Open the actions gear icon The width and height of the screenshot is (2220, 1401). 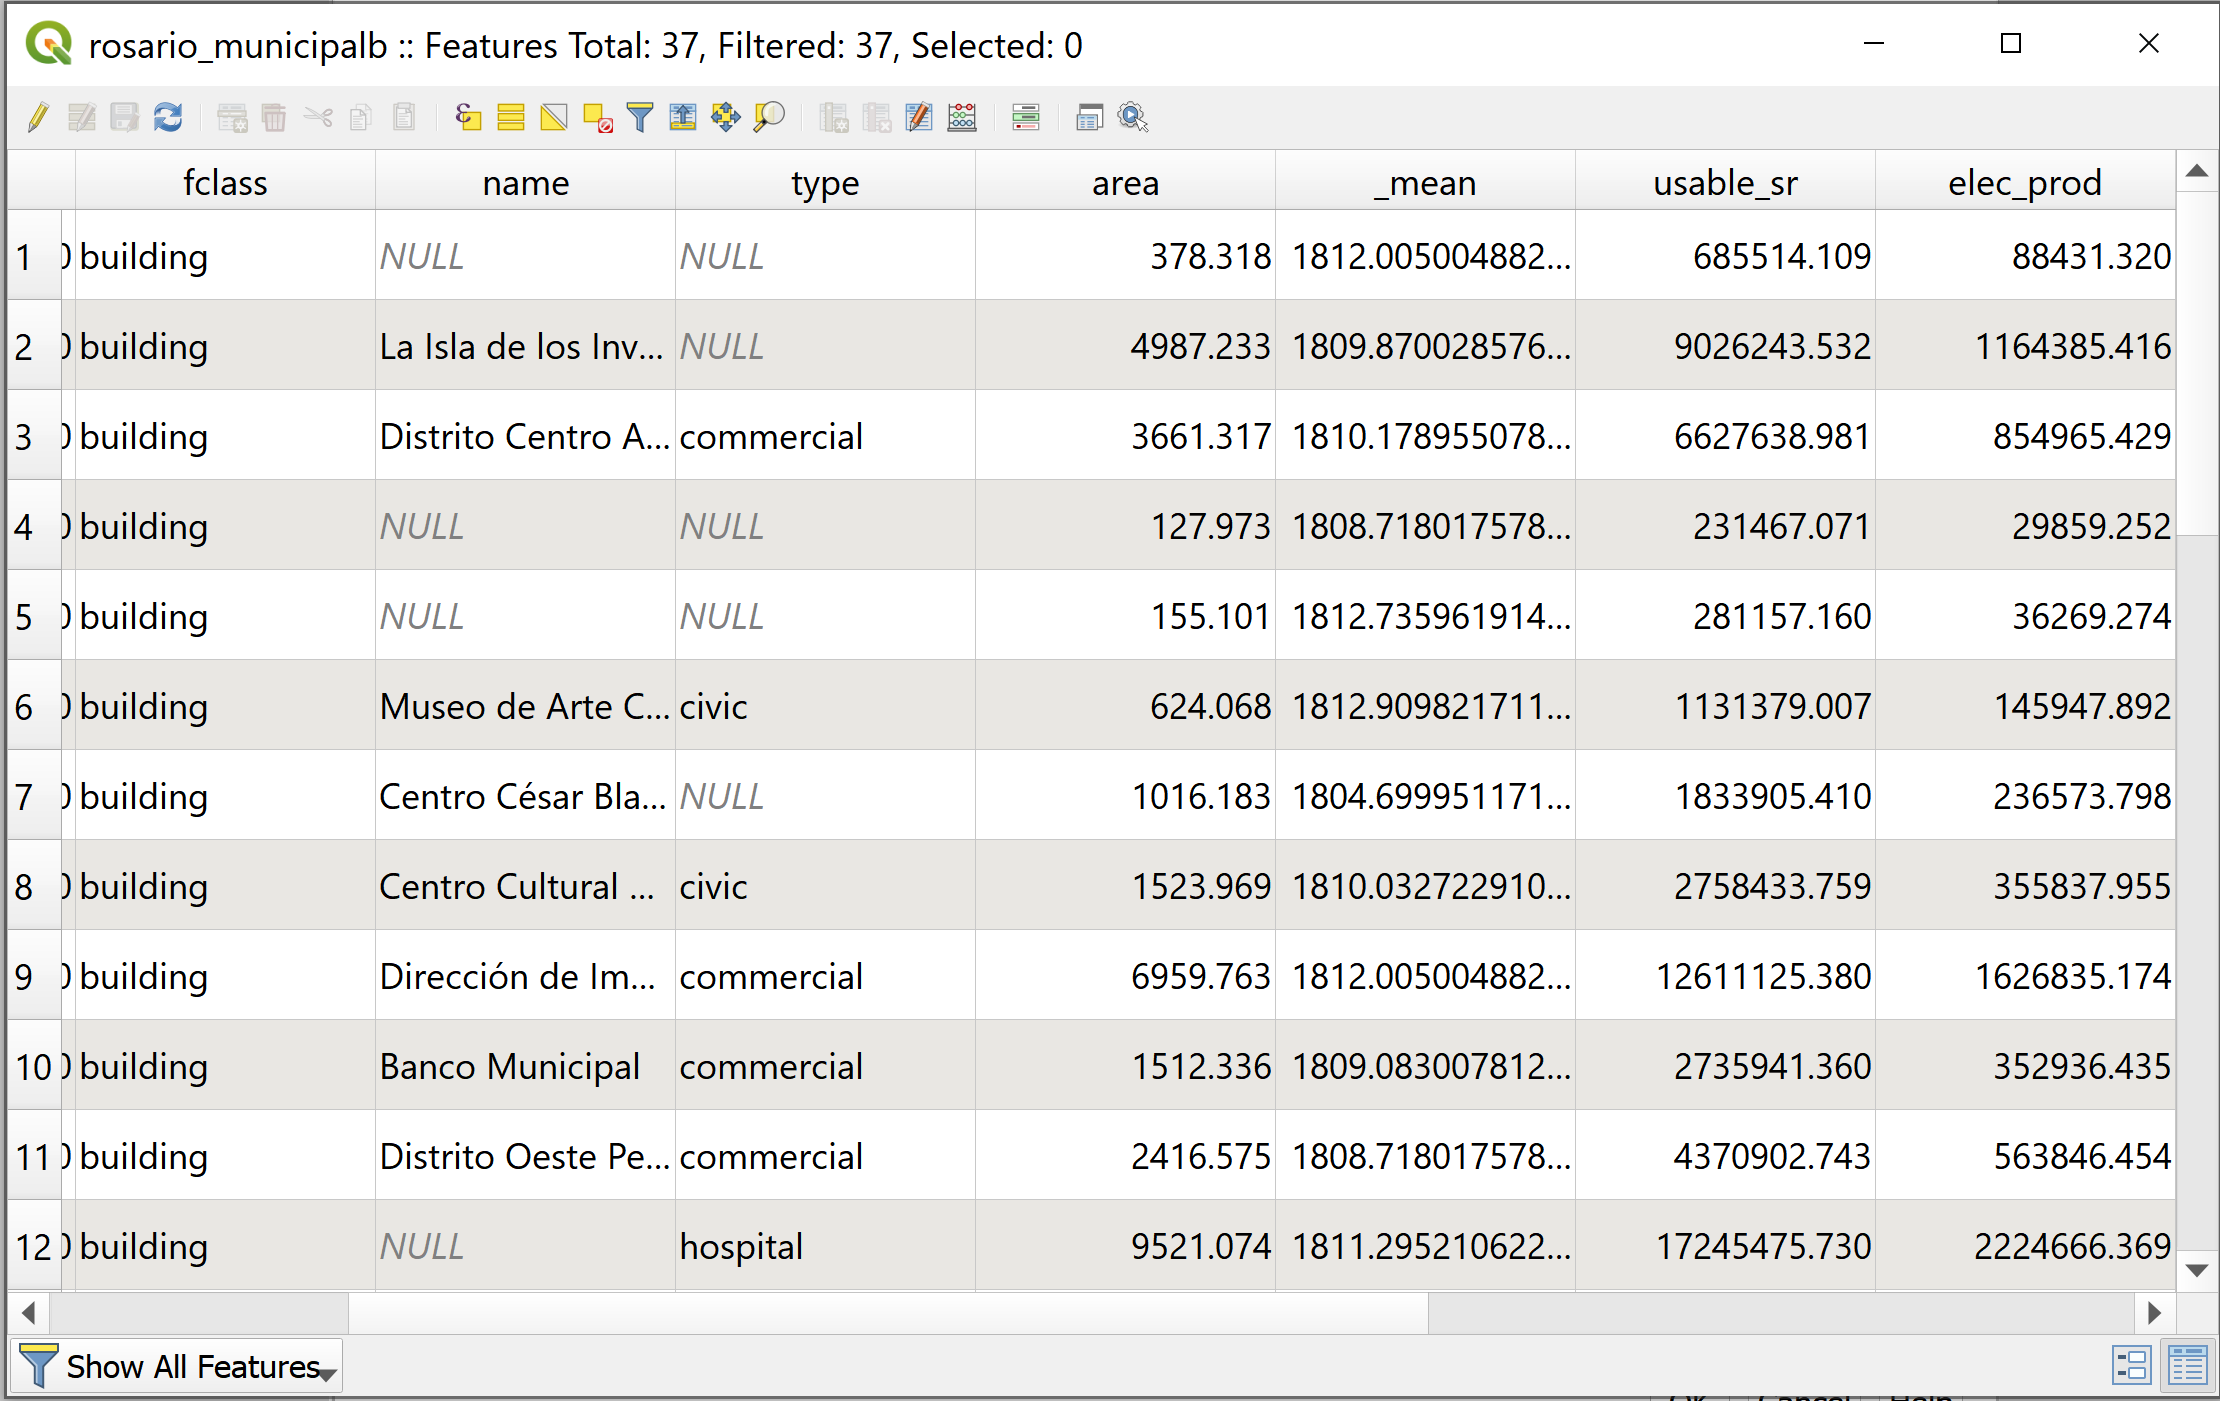[x=1133, y=118]
